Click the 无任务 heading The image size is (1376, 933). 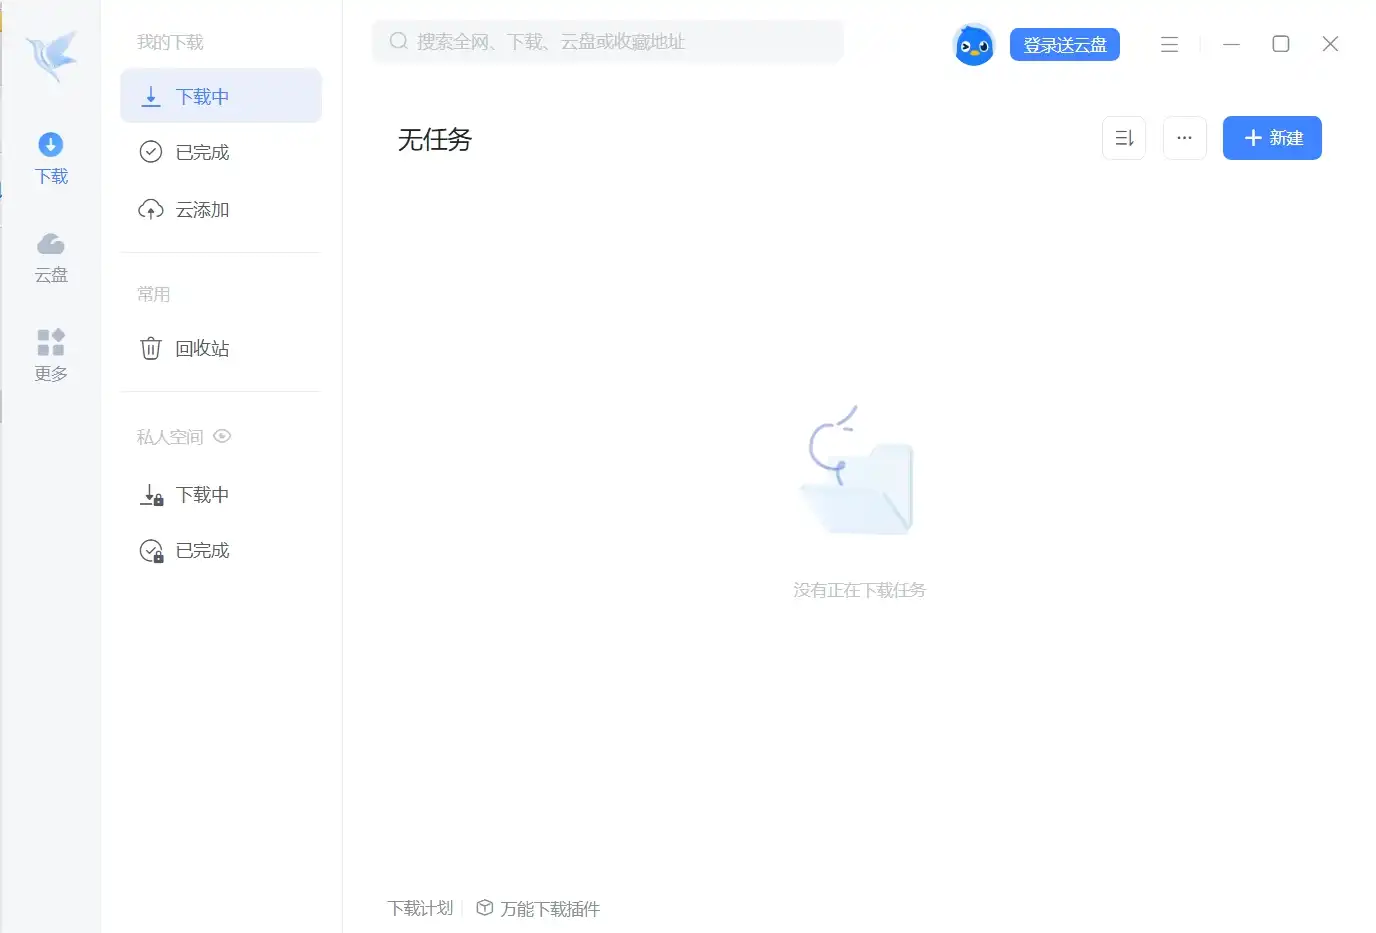point(434,139)
